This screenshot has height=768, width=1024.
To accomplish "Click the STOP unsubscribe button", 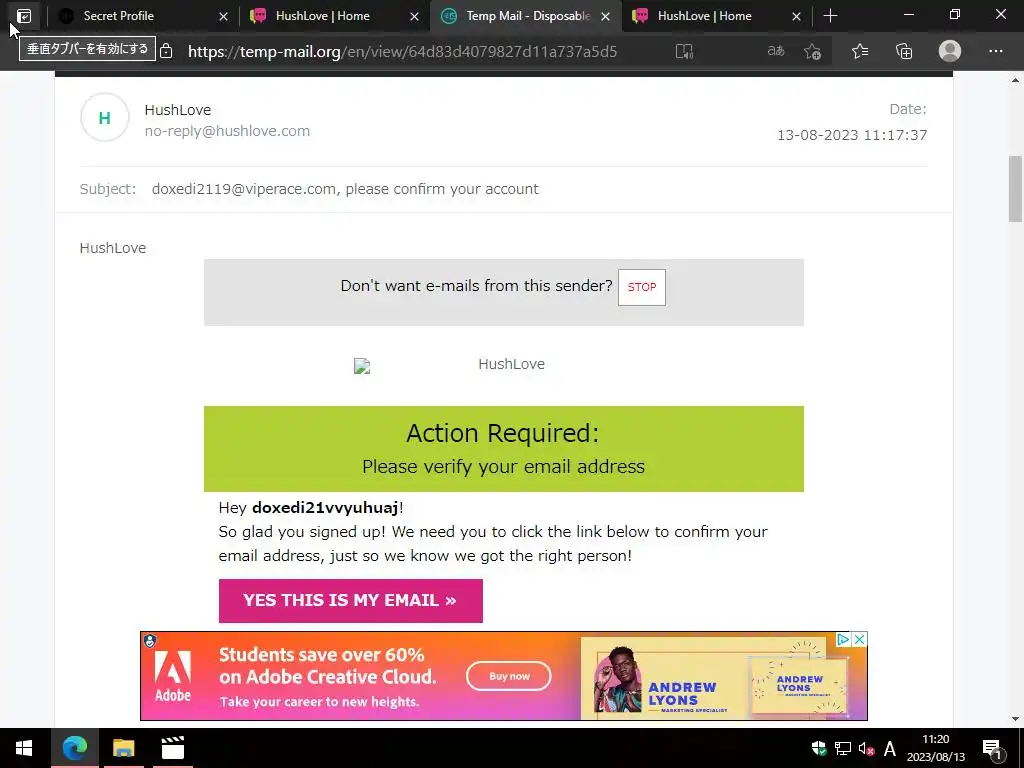I will coord(642,287).
